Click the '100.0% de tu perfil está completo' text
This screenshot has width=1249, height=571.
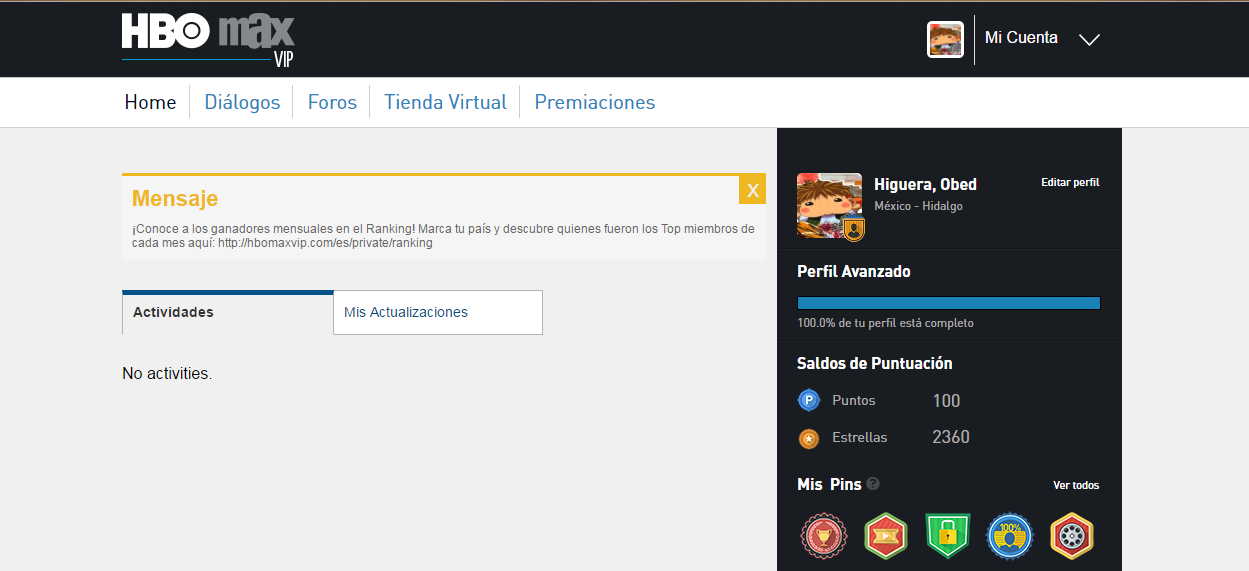[x=885, y=323]
